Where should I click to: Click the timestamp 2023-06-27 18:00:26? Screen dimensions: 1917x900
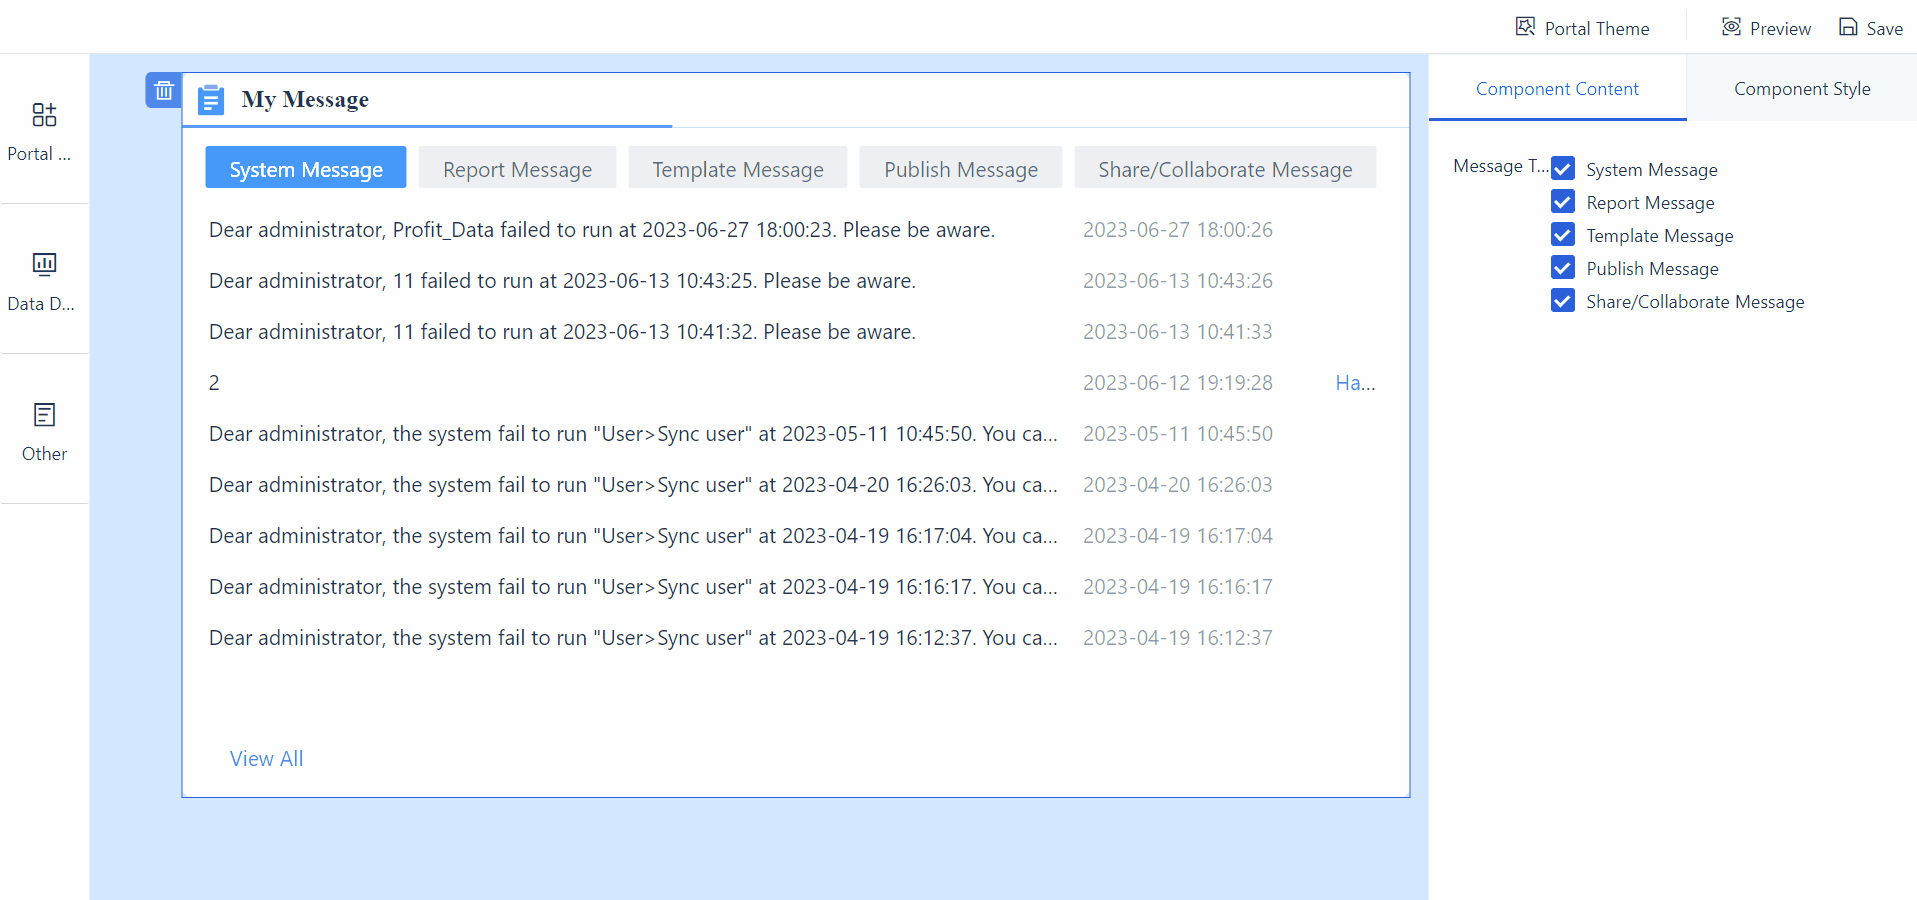(1177, 230)
